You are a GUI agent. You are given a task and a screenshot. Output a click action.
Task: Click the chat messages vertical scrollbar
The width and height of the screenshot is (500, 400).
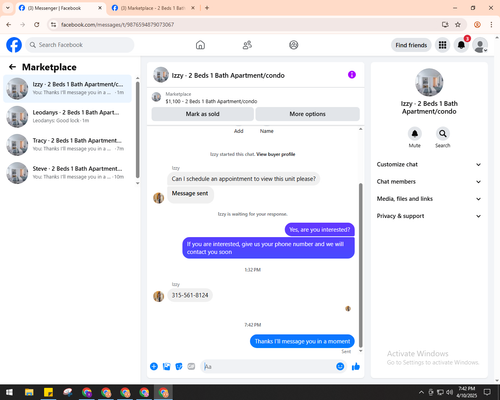(360, 265)
